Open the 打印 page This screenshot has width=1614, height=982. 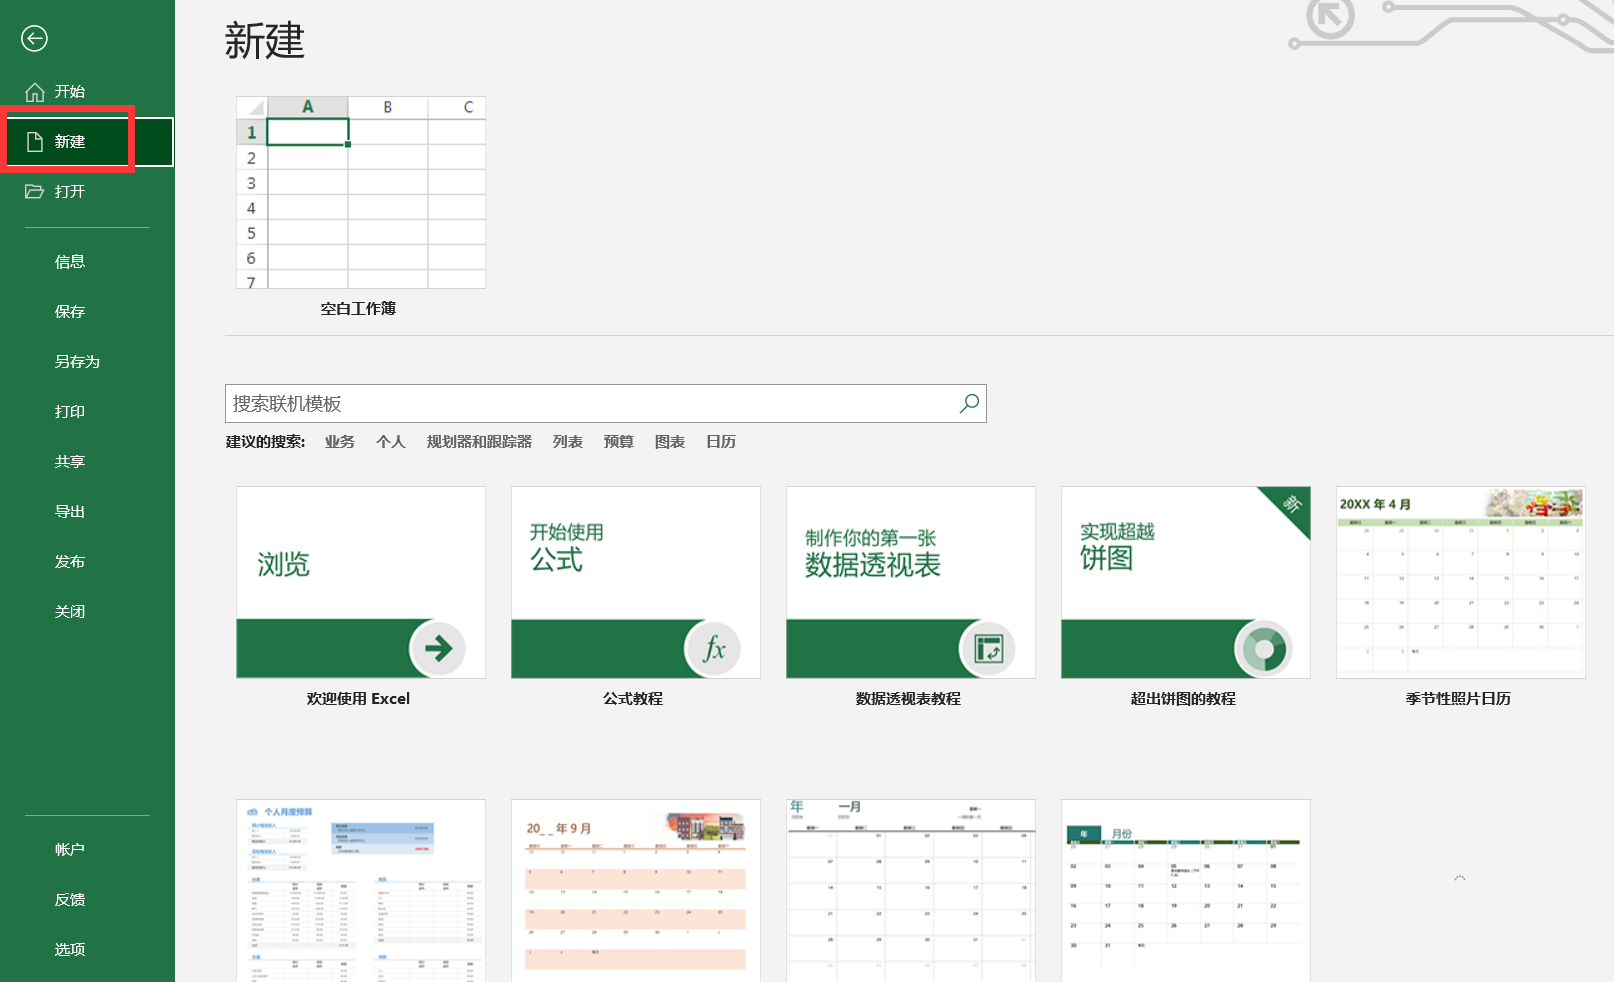click(70, 411)
